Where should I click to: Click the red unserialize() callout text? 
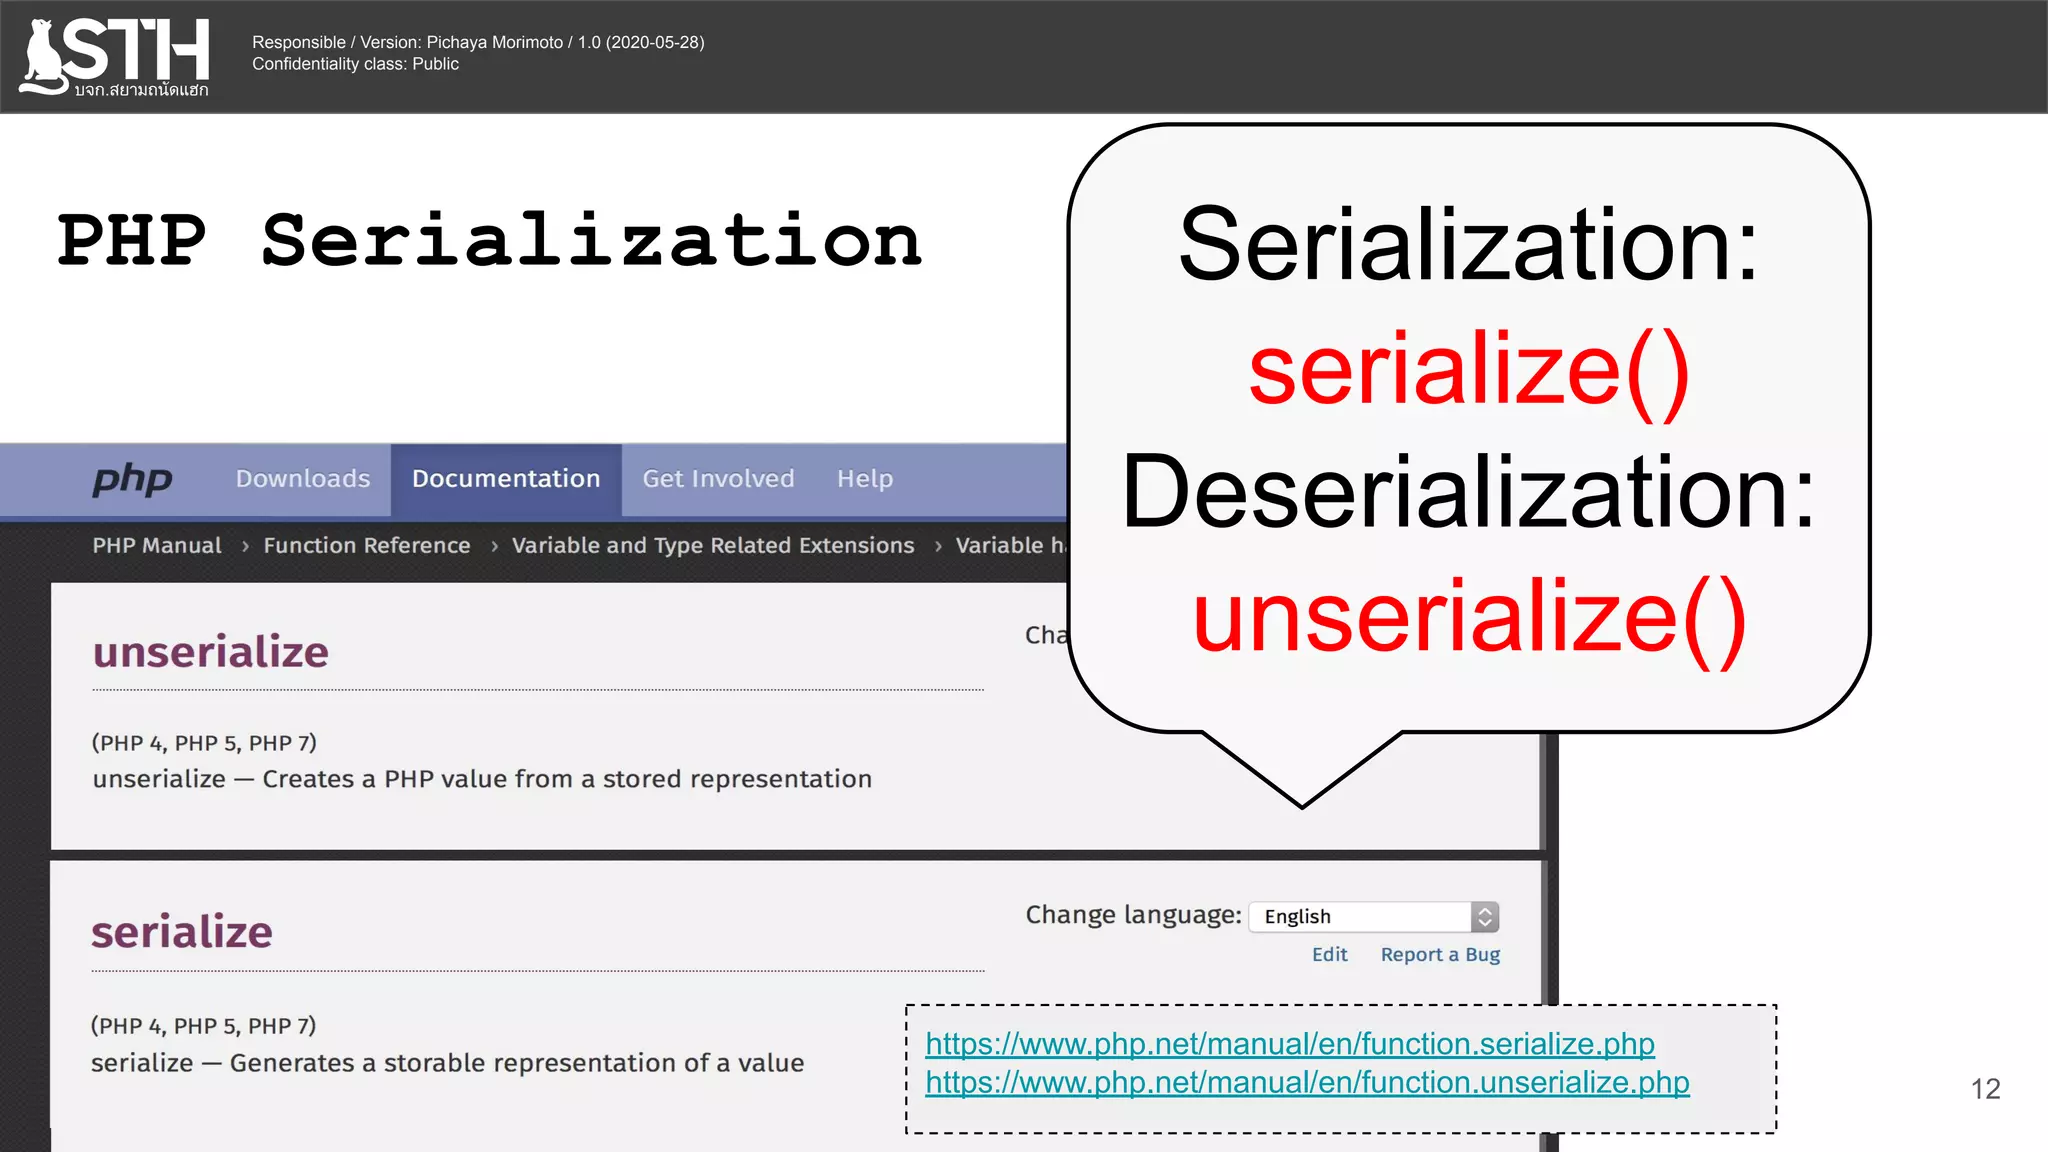[x=1469, y=618]
